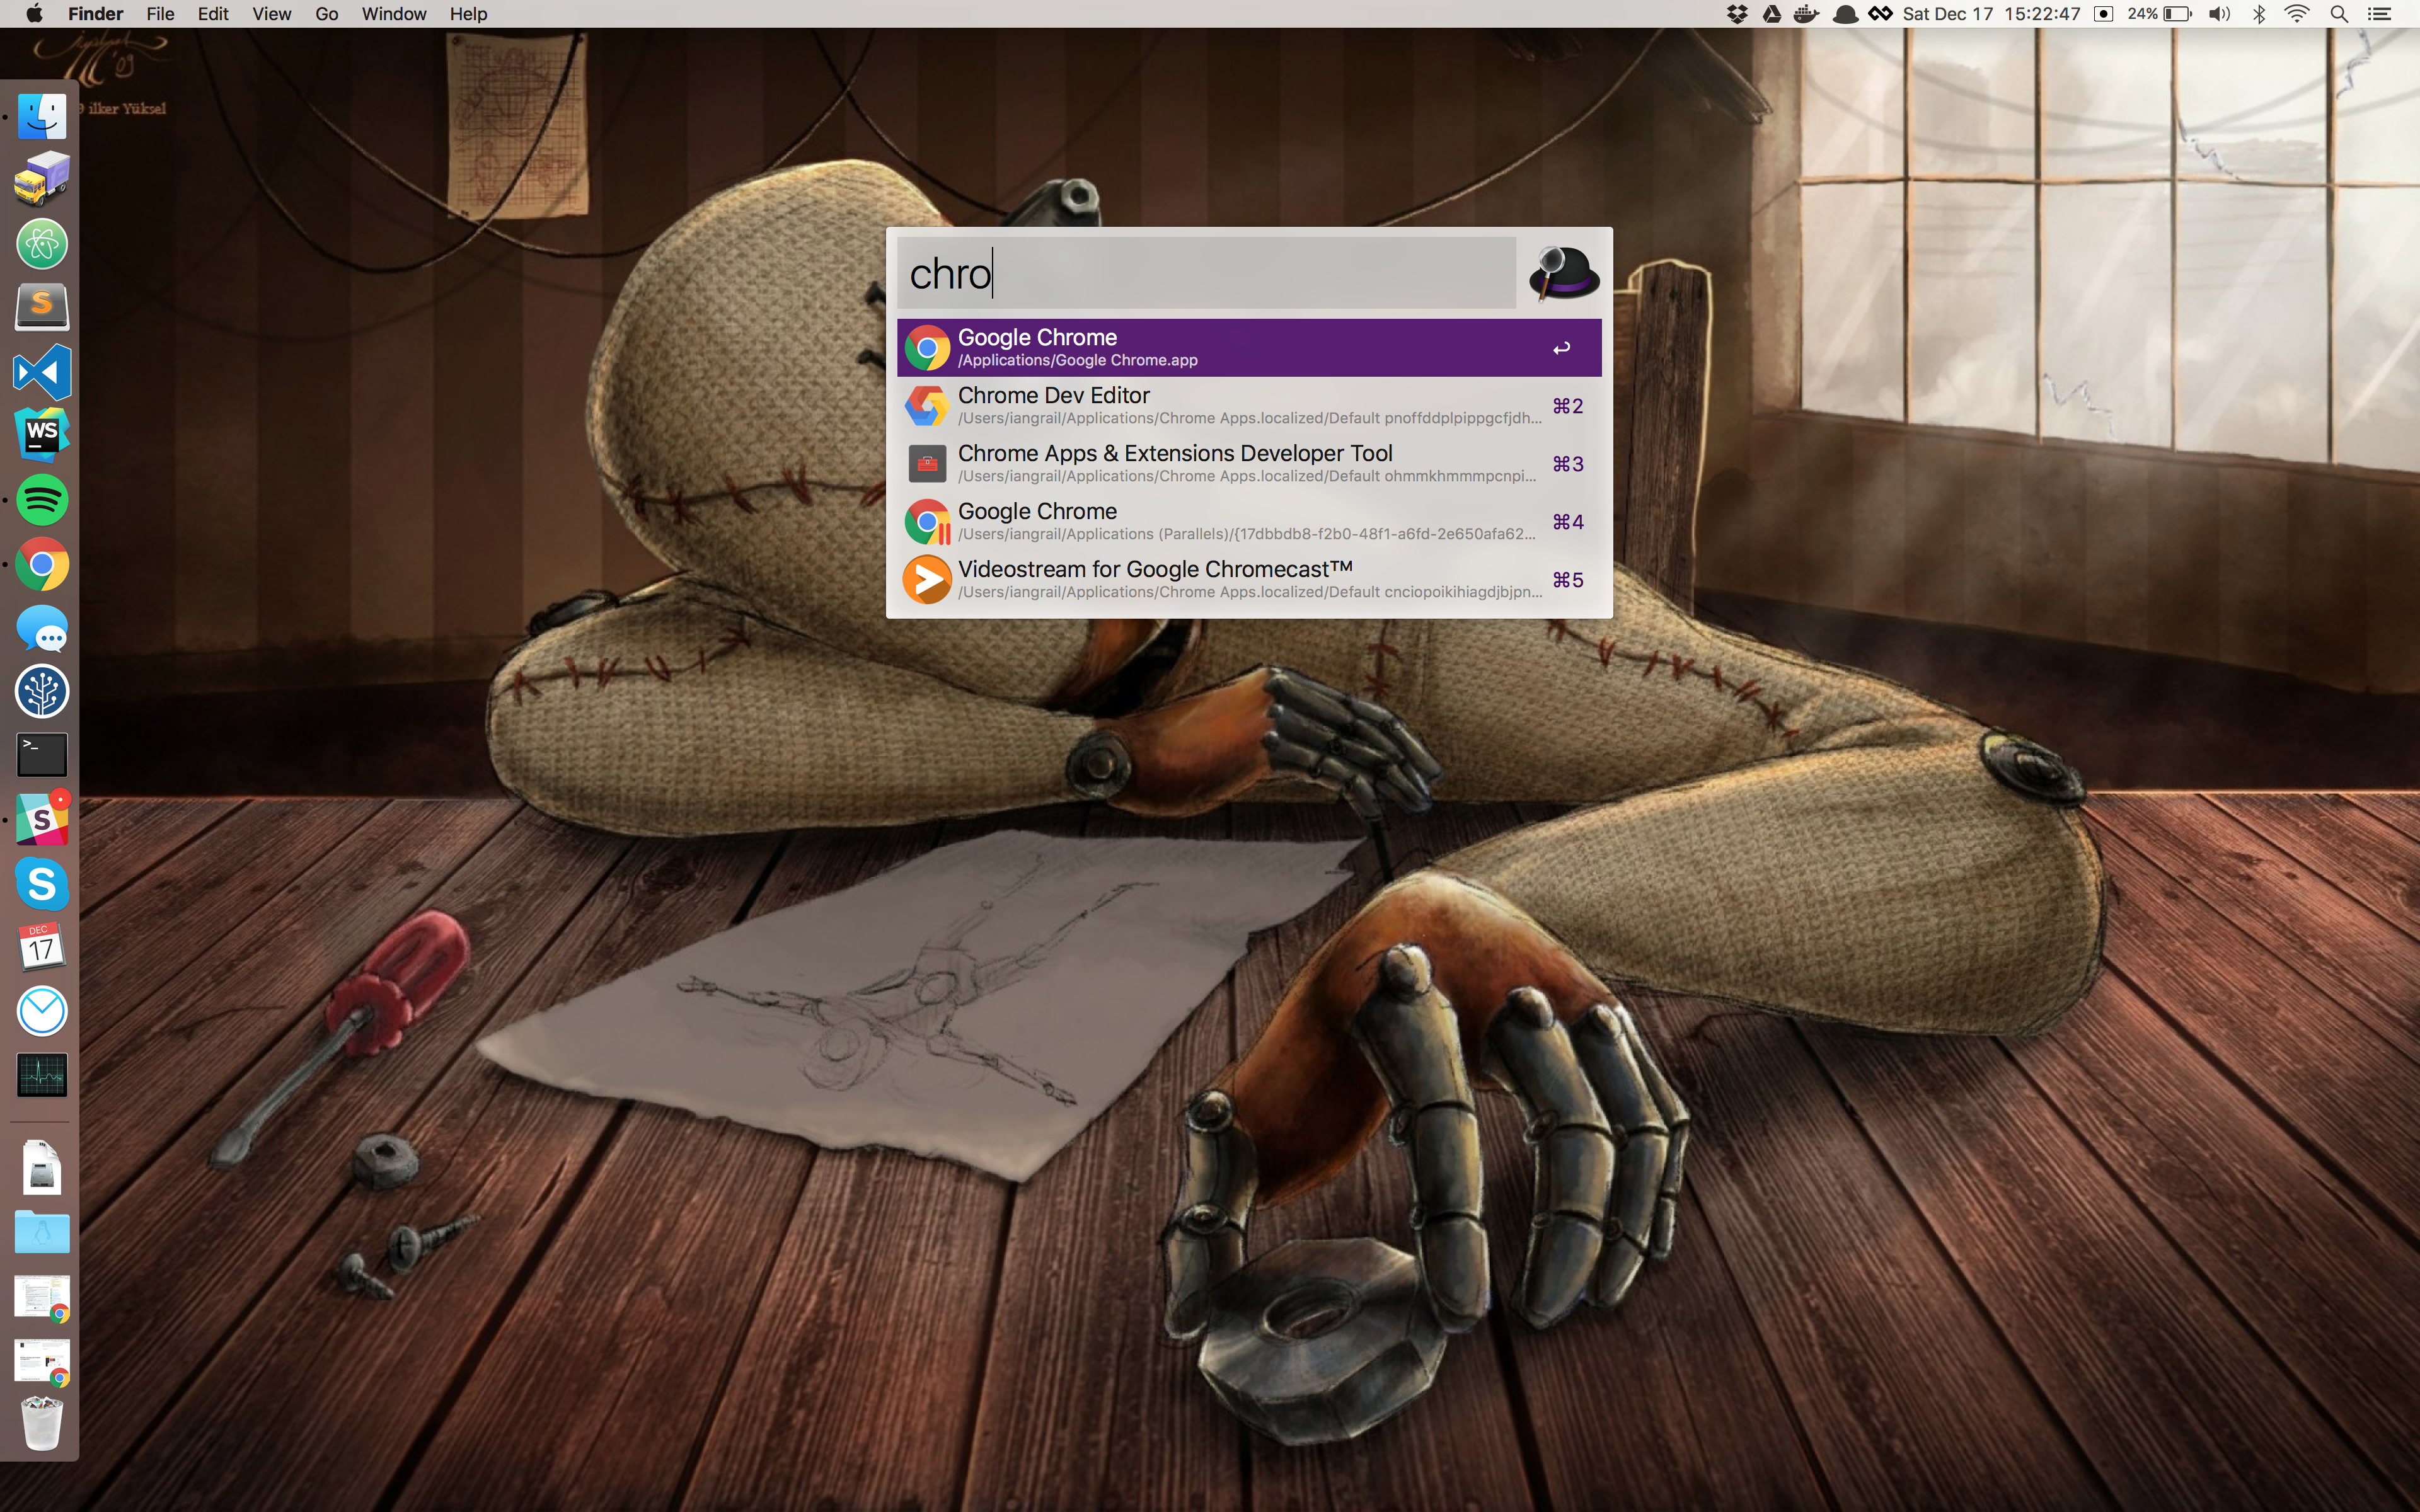2420x1512 pixels.
Task: Open first Chrome screenshot thumbnail in dock
Action: tap(42, 1297)
